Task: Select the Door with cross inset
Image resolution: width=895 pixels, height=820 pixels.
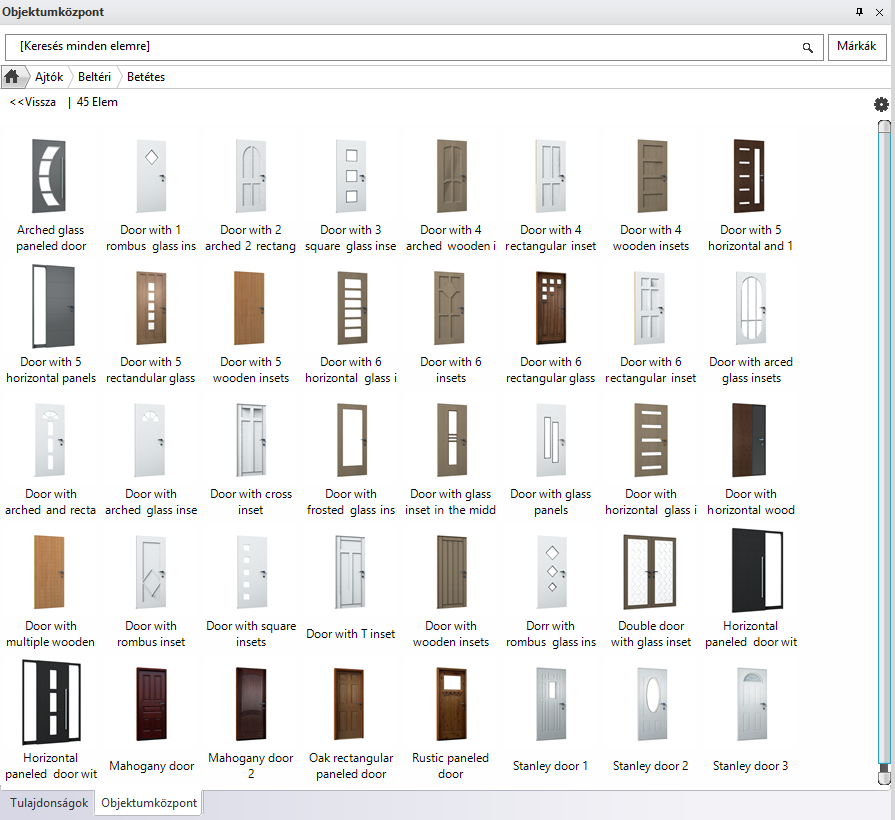Action: point(251,440)
